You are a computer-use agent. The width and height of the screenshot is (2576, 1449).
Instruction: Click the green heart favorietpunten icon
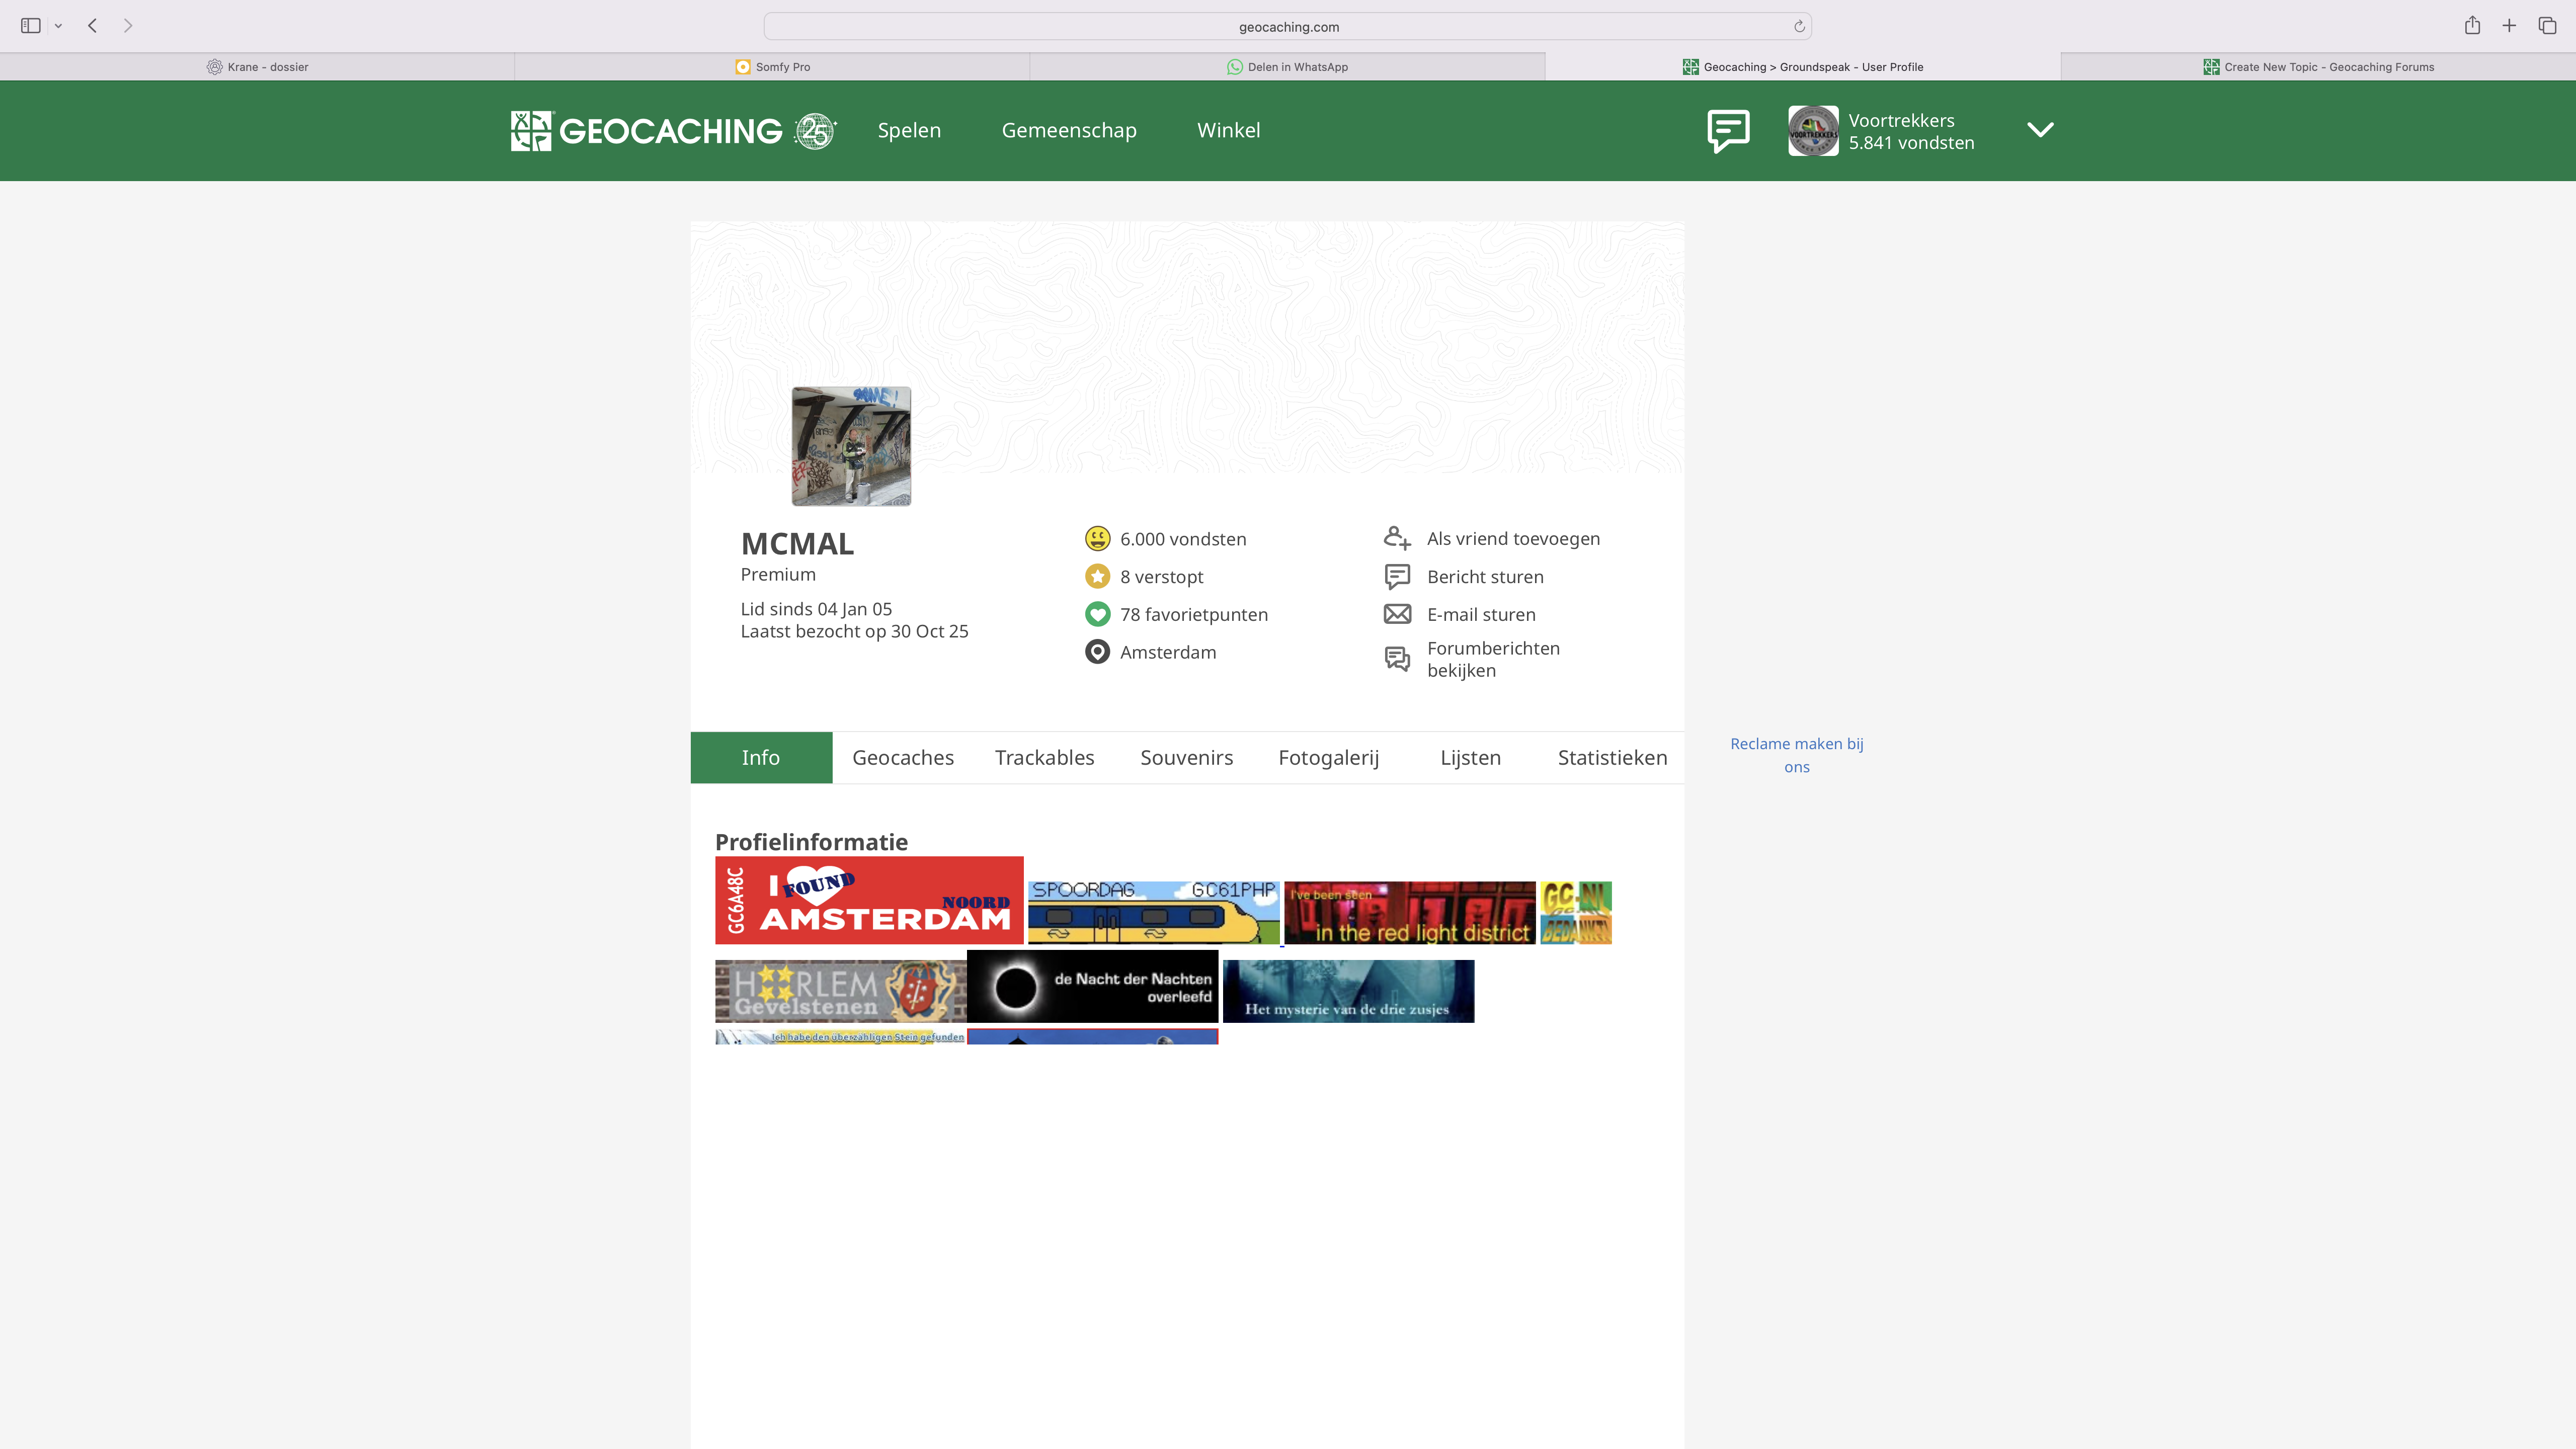(x=1097, y=614)
